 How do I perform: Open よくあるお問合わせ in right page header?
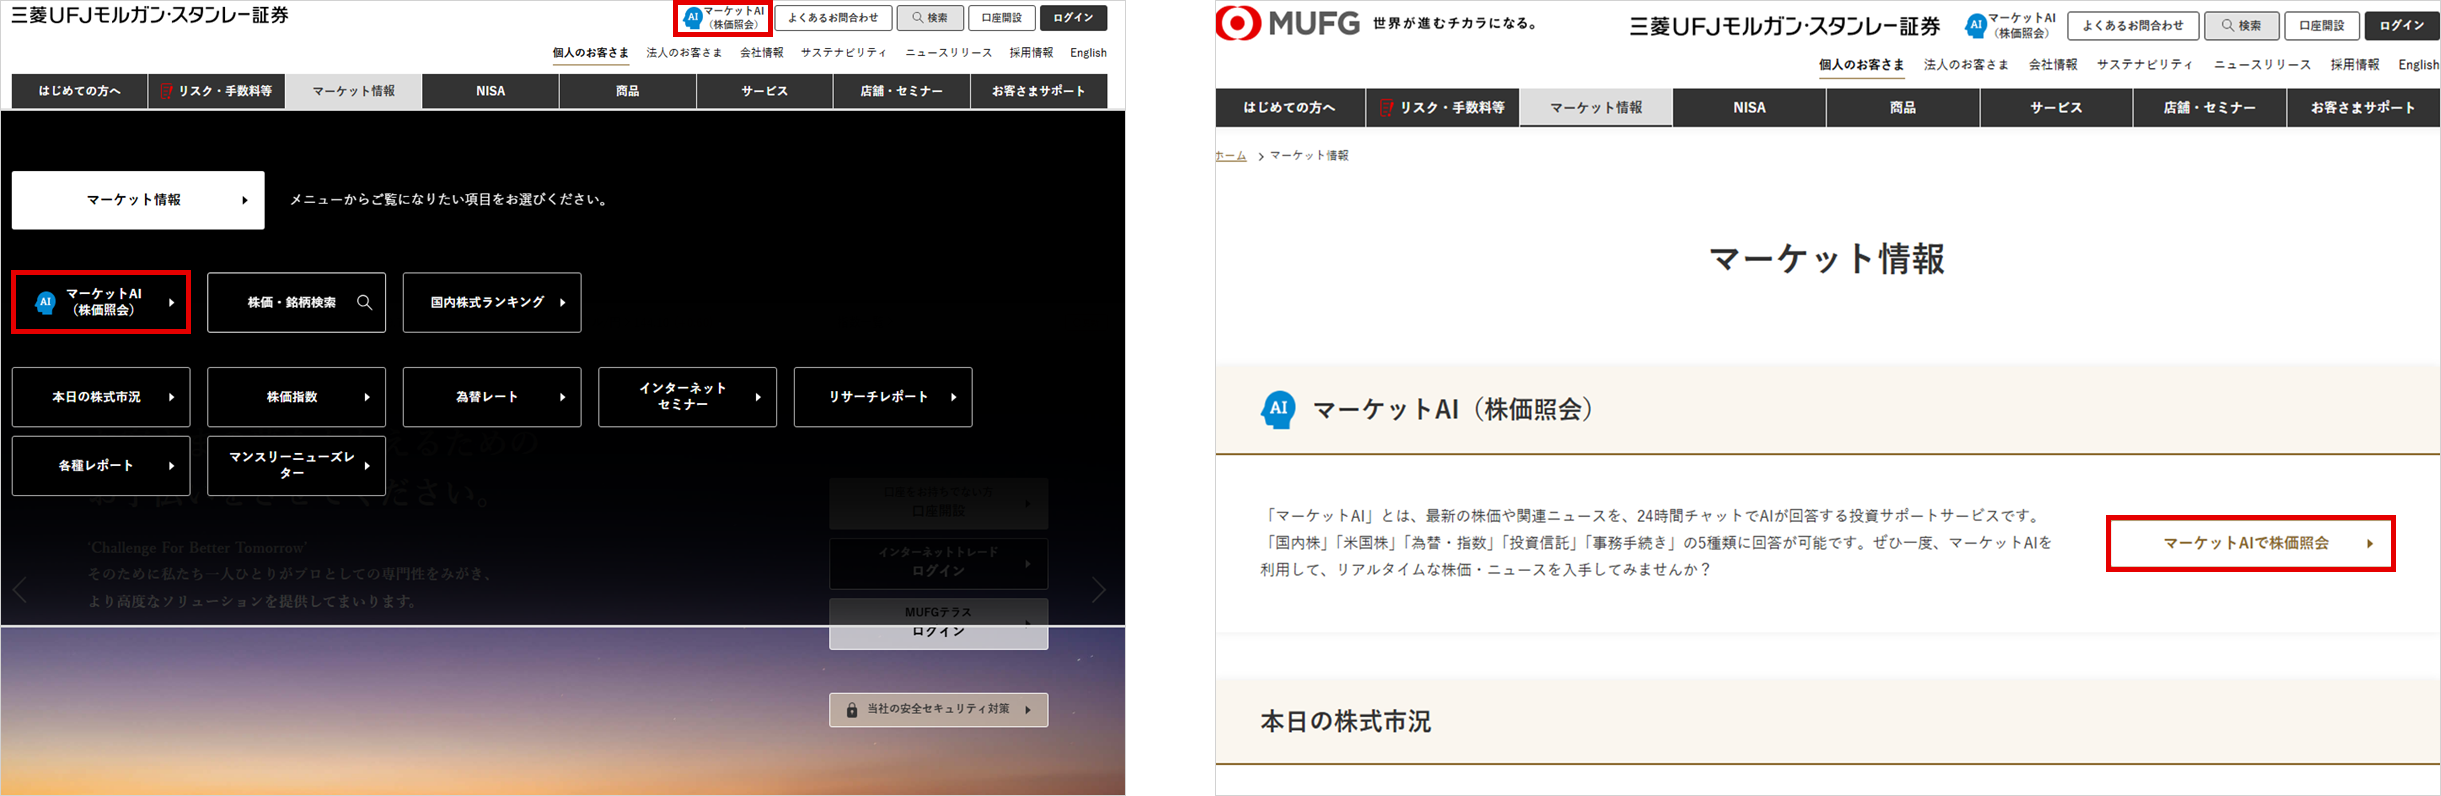(x=2133, y=25)
